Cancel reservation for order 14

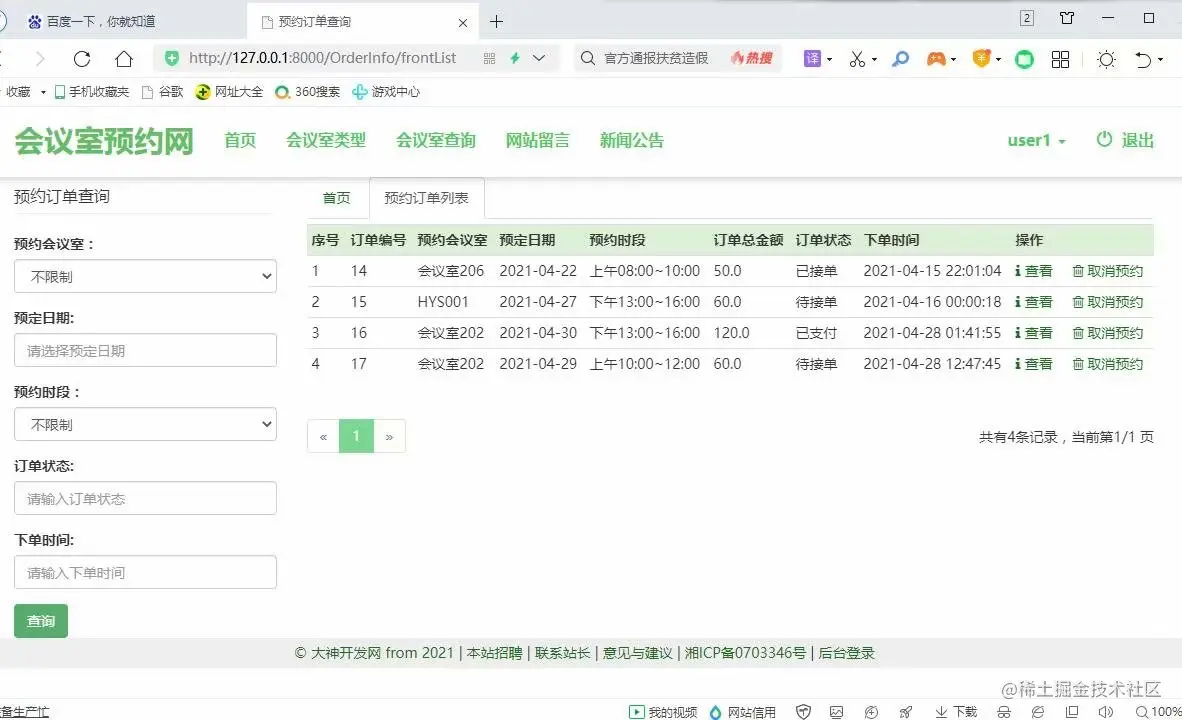pos(1107,271)
